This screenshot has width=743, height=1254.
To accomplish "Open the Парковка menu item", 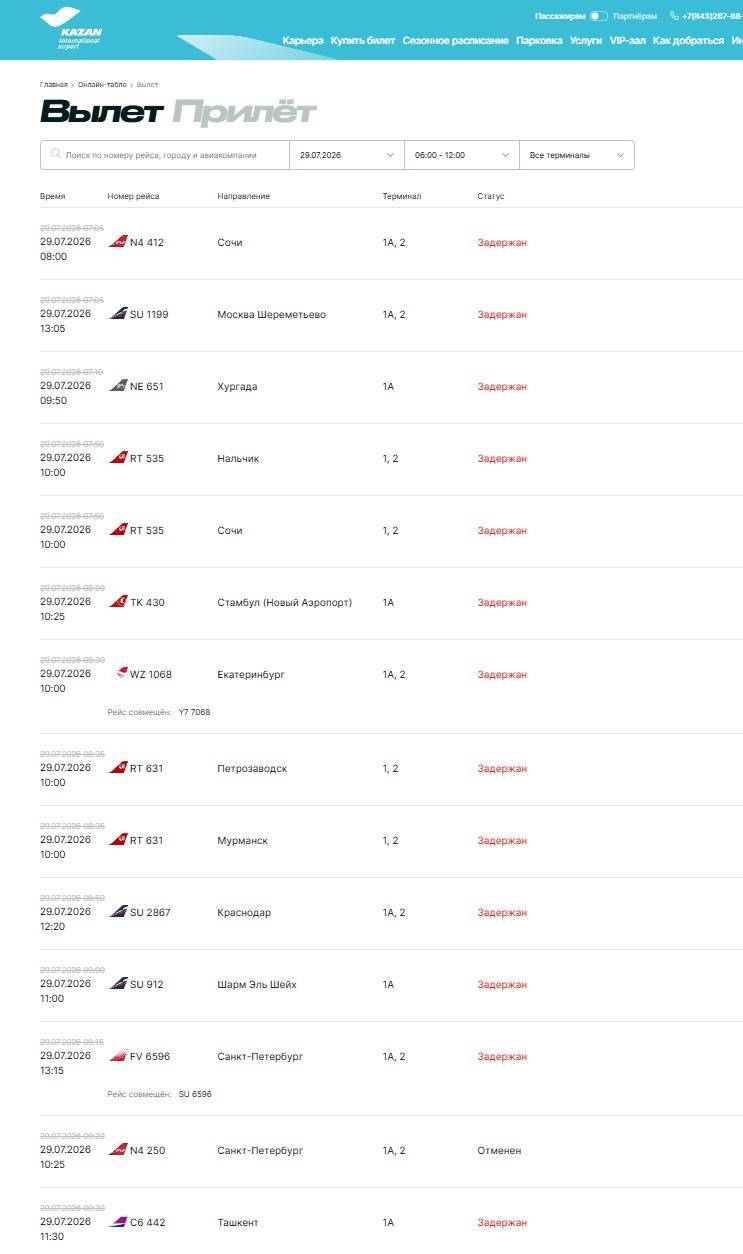I will click(x=539, y=41).
